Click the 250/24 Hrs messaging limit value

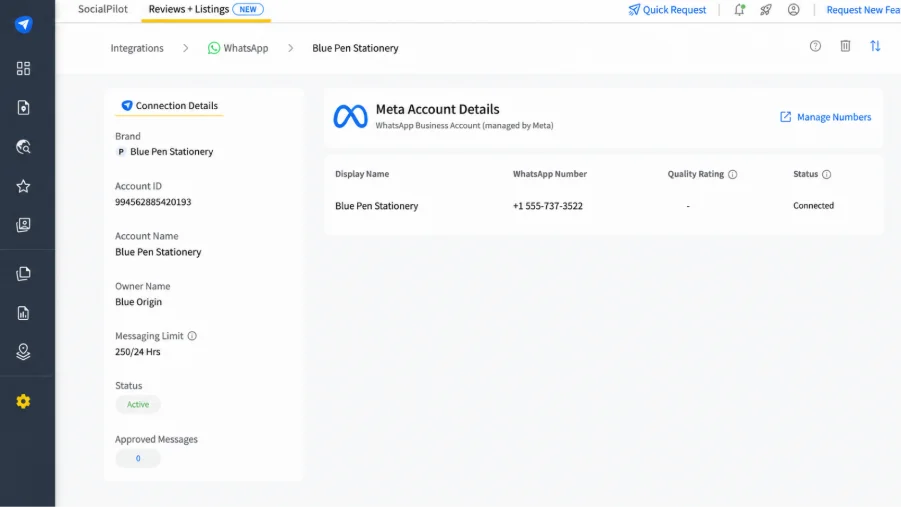(137, 352)
